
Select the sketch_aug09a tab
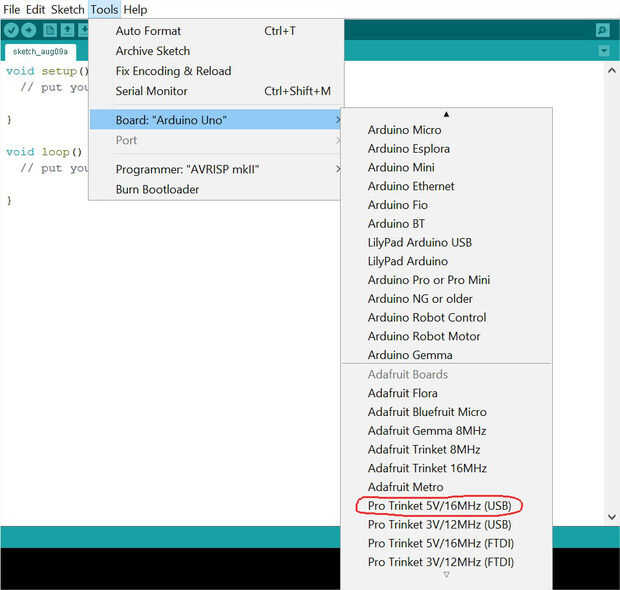pos(40,52)
